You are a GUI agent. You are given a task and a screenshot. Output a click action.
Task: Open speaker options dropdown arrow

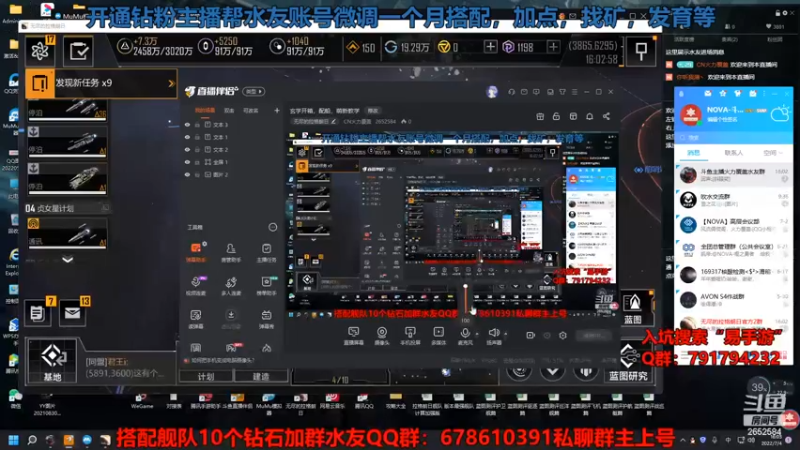pos(506,334)
